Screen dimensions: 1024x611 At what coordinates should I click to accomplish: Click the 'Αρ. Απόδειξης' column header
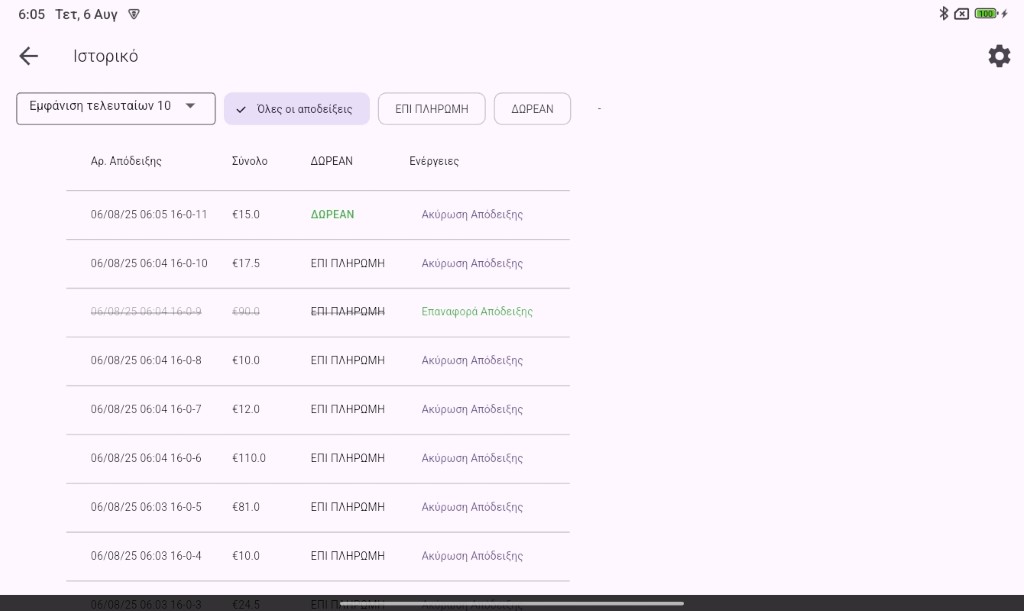point(126,161)
